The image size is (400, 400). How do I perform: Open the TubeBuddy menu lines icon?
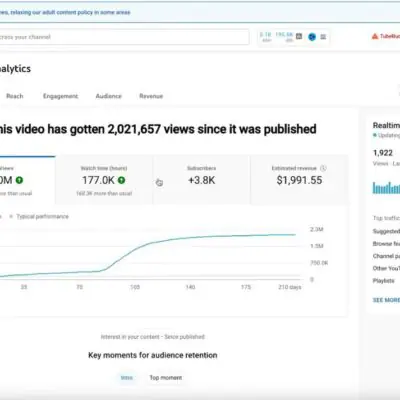(323, 37)
